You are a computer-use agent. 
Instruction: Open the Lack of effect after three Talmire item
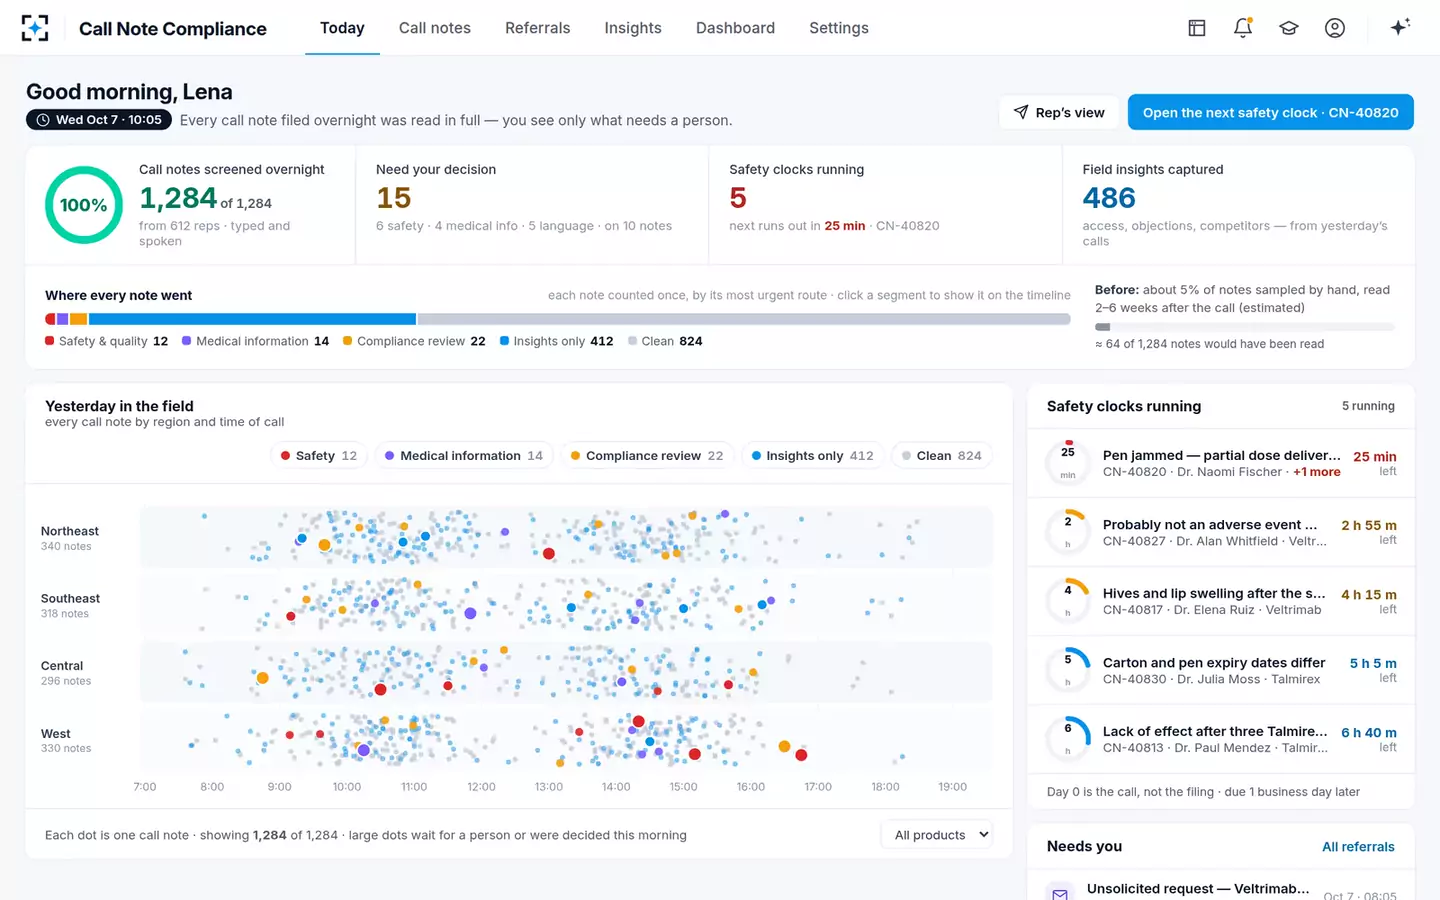(x=1221, y=739)
